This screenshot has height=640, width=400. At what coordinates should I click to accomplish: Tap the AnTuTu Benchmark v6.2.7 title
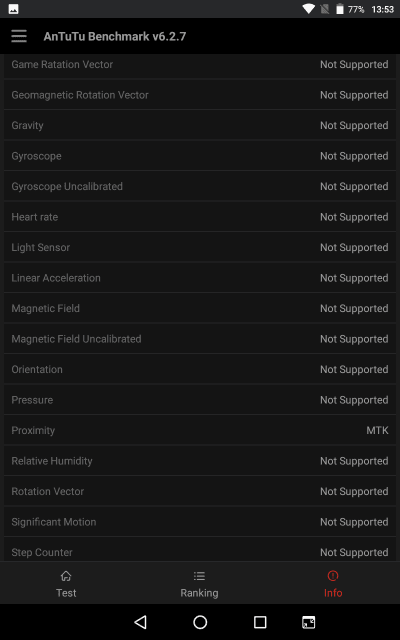[x=115, y=36]
